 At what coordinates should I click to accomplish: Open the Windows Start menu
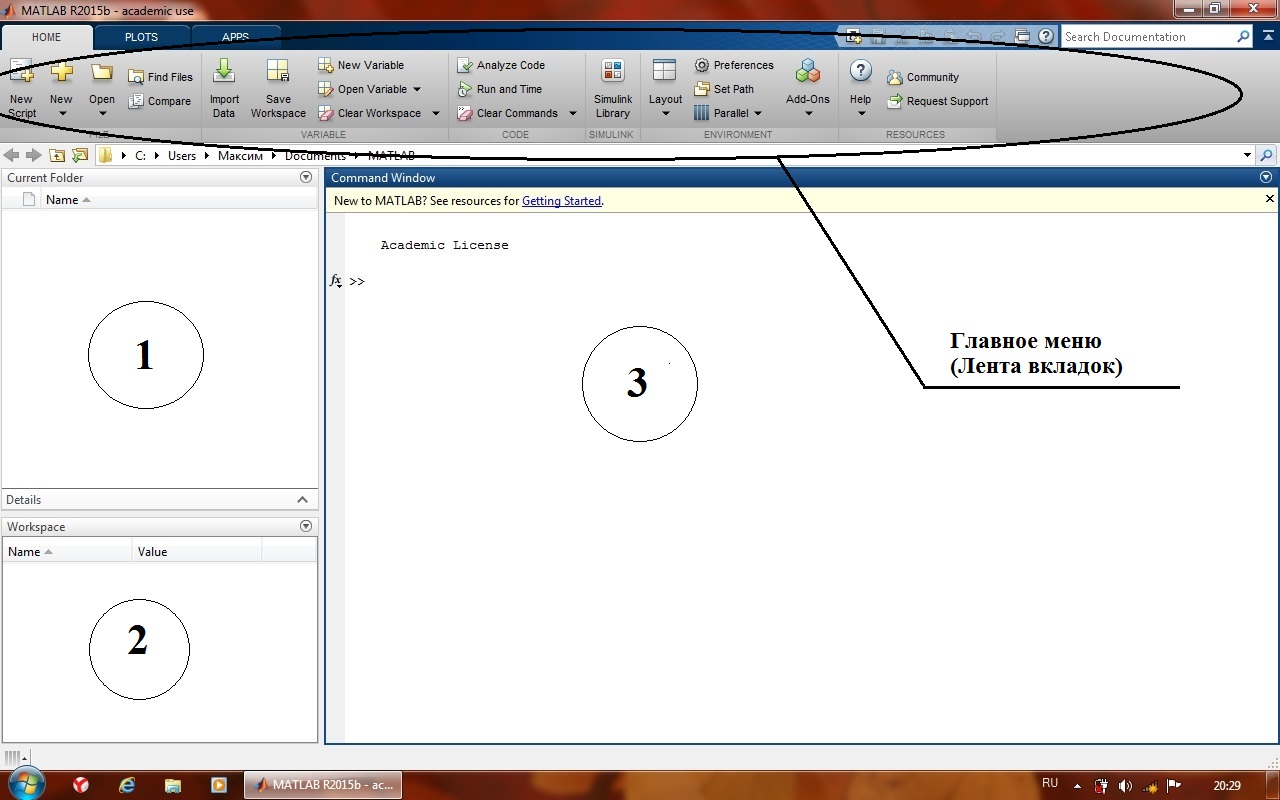26,784
